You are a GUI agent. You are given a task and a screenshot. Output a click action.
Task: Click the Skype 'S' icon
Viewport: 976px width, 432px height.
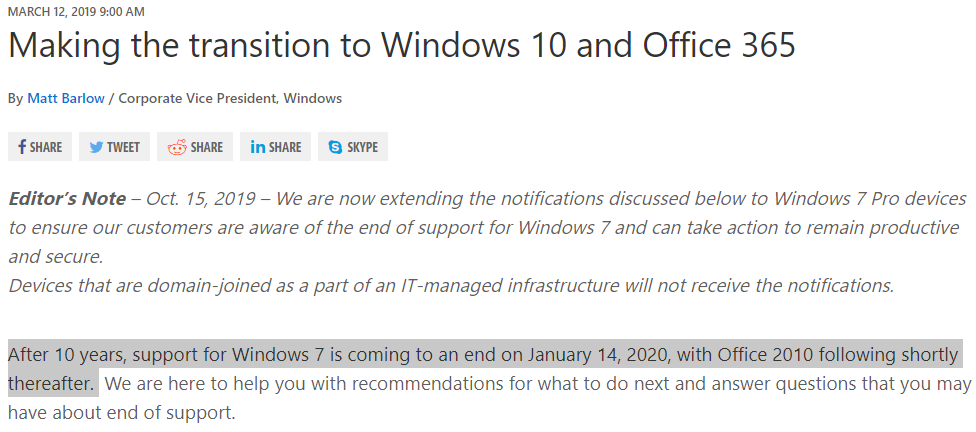335,148
